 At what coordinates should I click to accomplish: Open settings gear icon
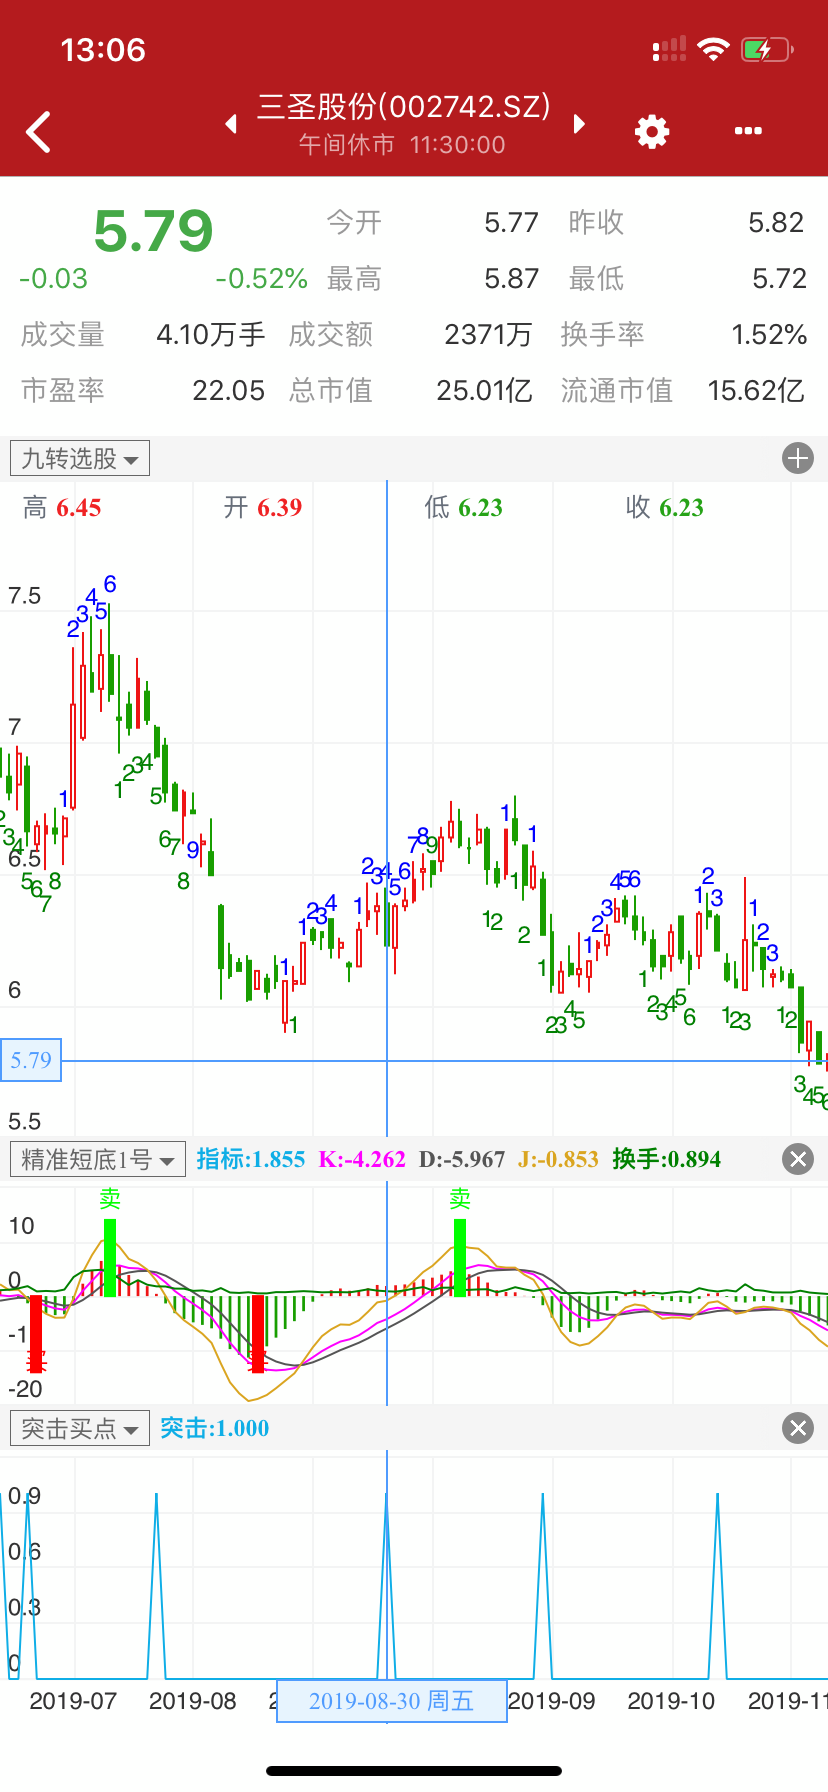click(x=652, y=131)
